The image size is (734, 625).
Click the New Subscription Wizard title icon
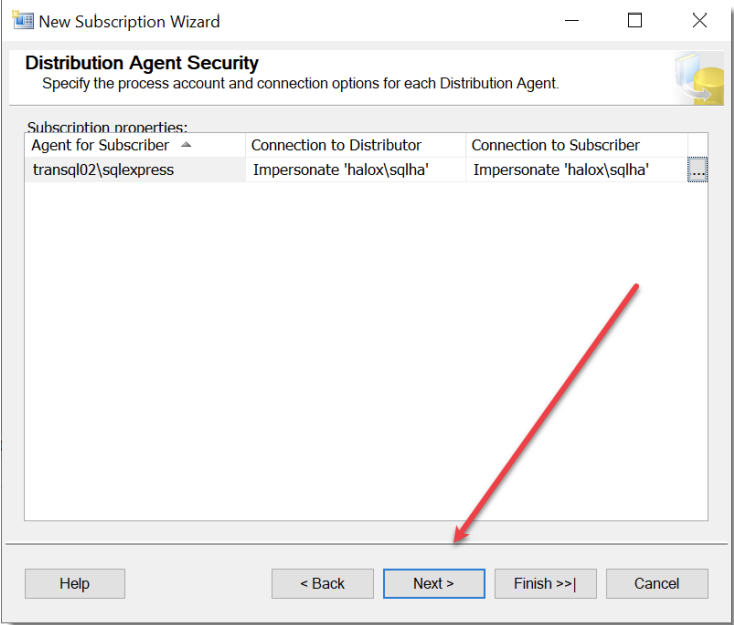click(x=22, y=21)
